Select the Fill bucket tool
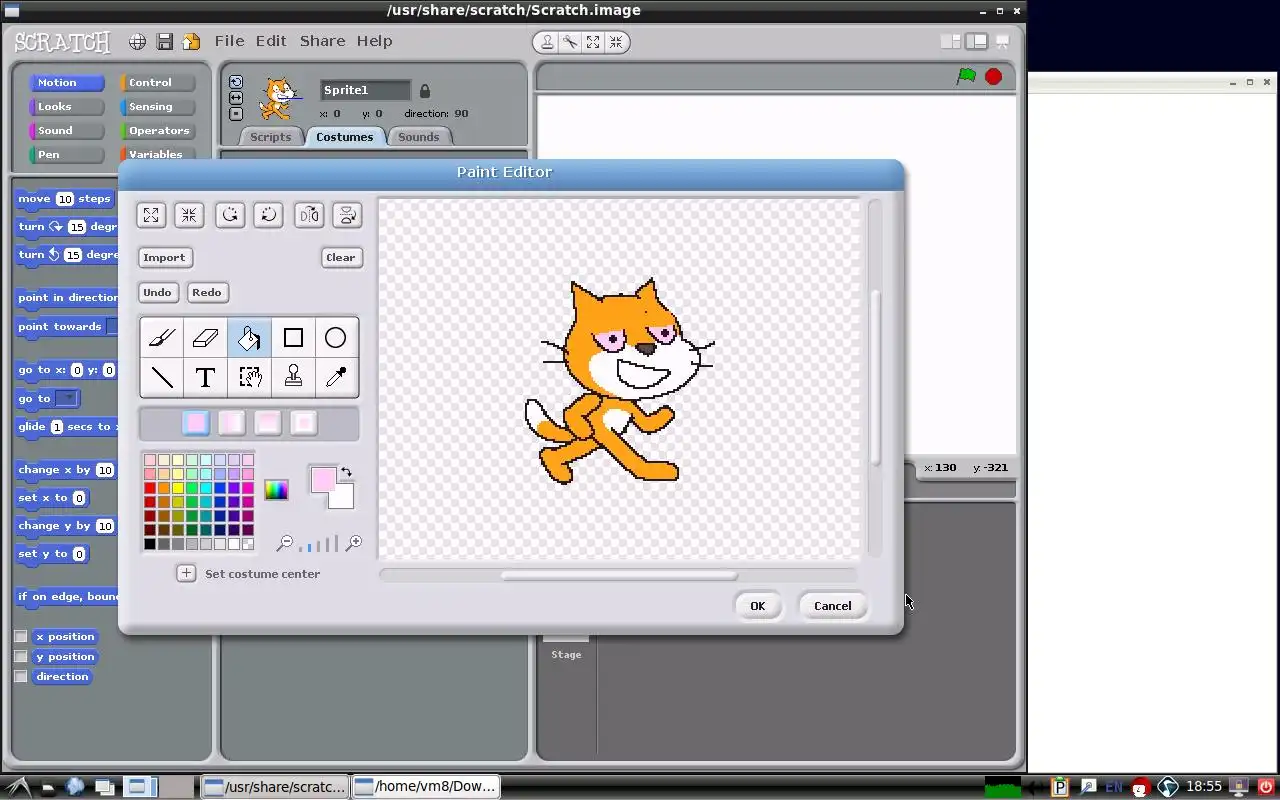1280x800 pixels. [249, 338]
